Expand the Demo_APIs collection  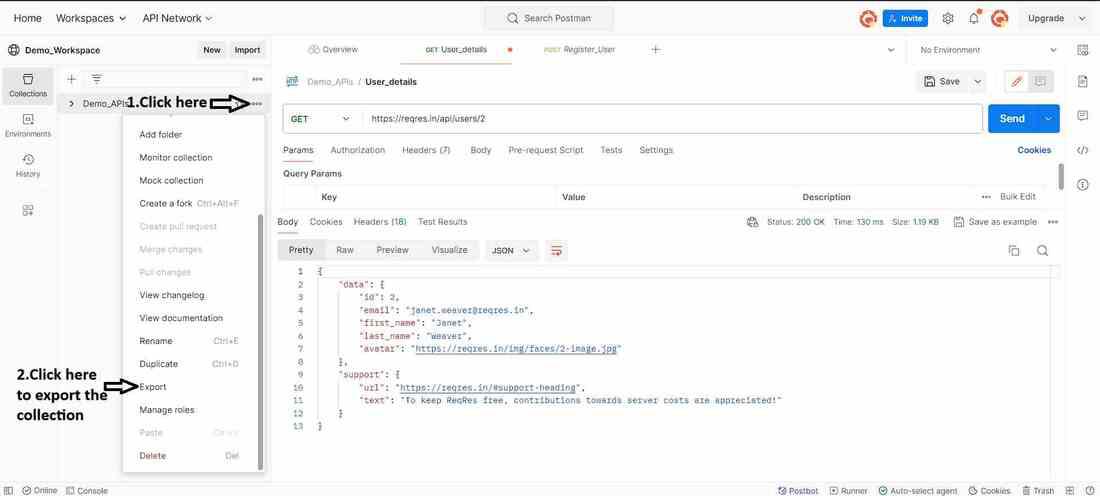click(71, 103)
